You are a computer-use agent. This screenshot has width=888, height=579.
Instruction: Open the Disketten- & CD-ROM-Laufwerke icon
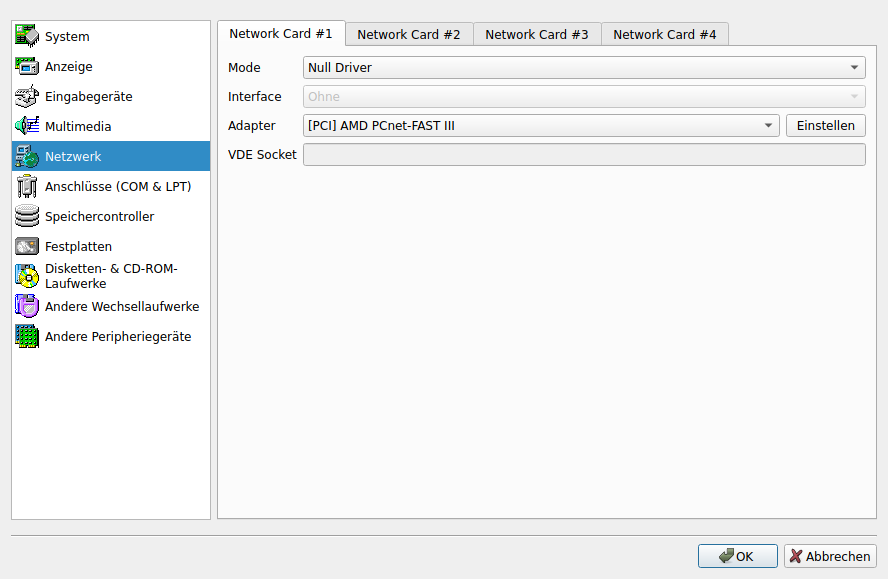[27, 277]
